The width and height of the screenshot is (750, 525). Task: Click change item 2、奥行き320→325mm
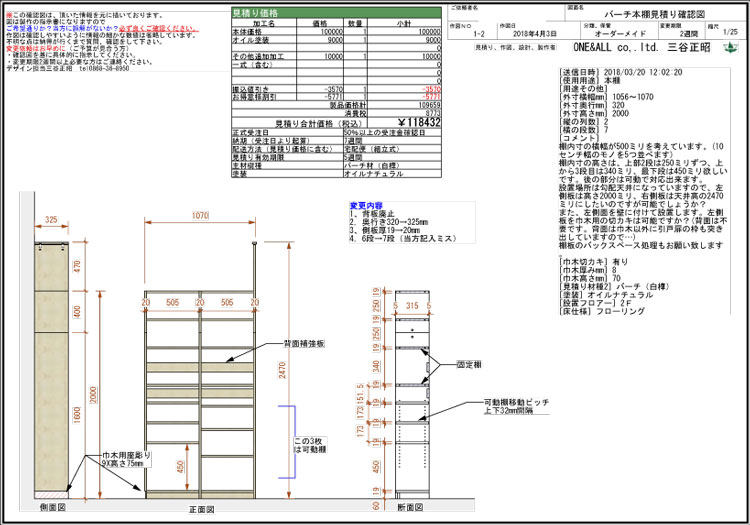click(389, 222)
